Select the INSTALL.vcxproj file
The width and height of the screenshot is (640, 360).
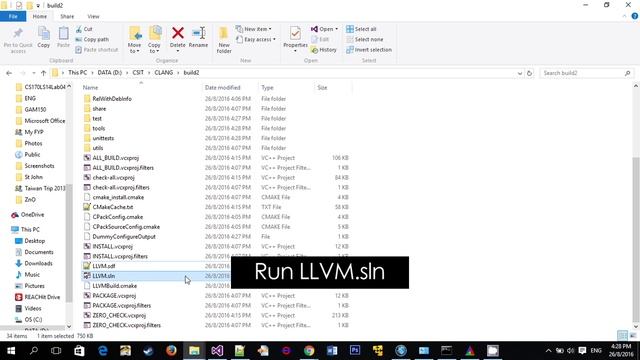click(x=112, y=247)
